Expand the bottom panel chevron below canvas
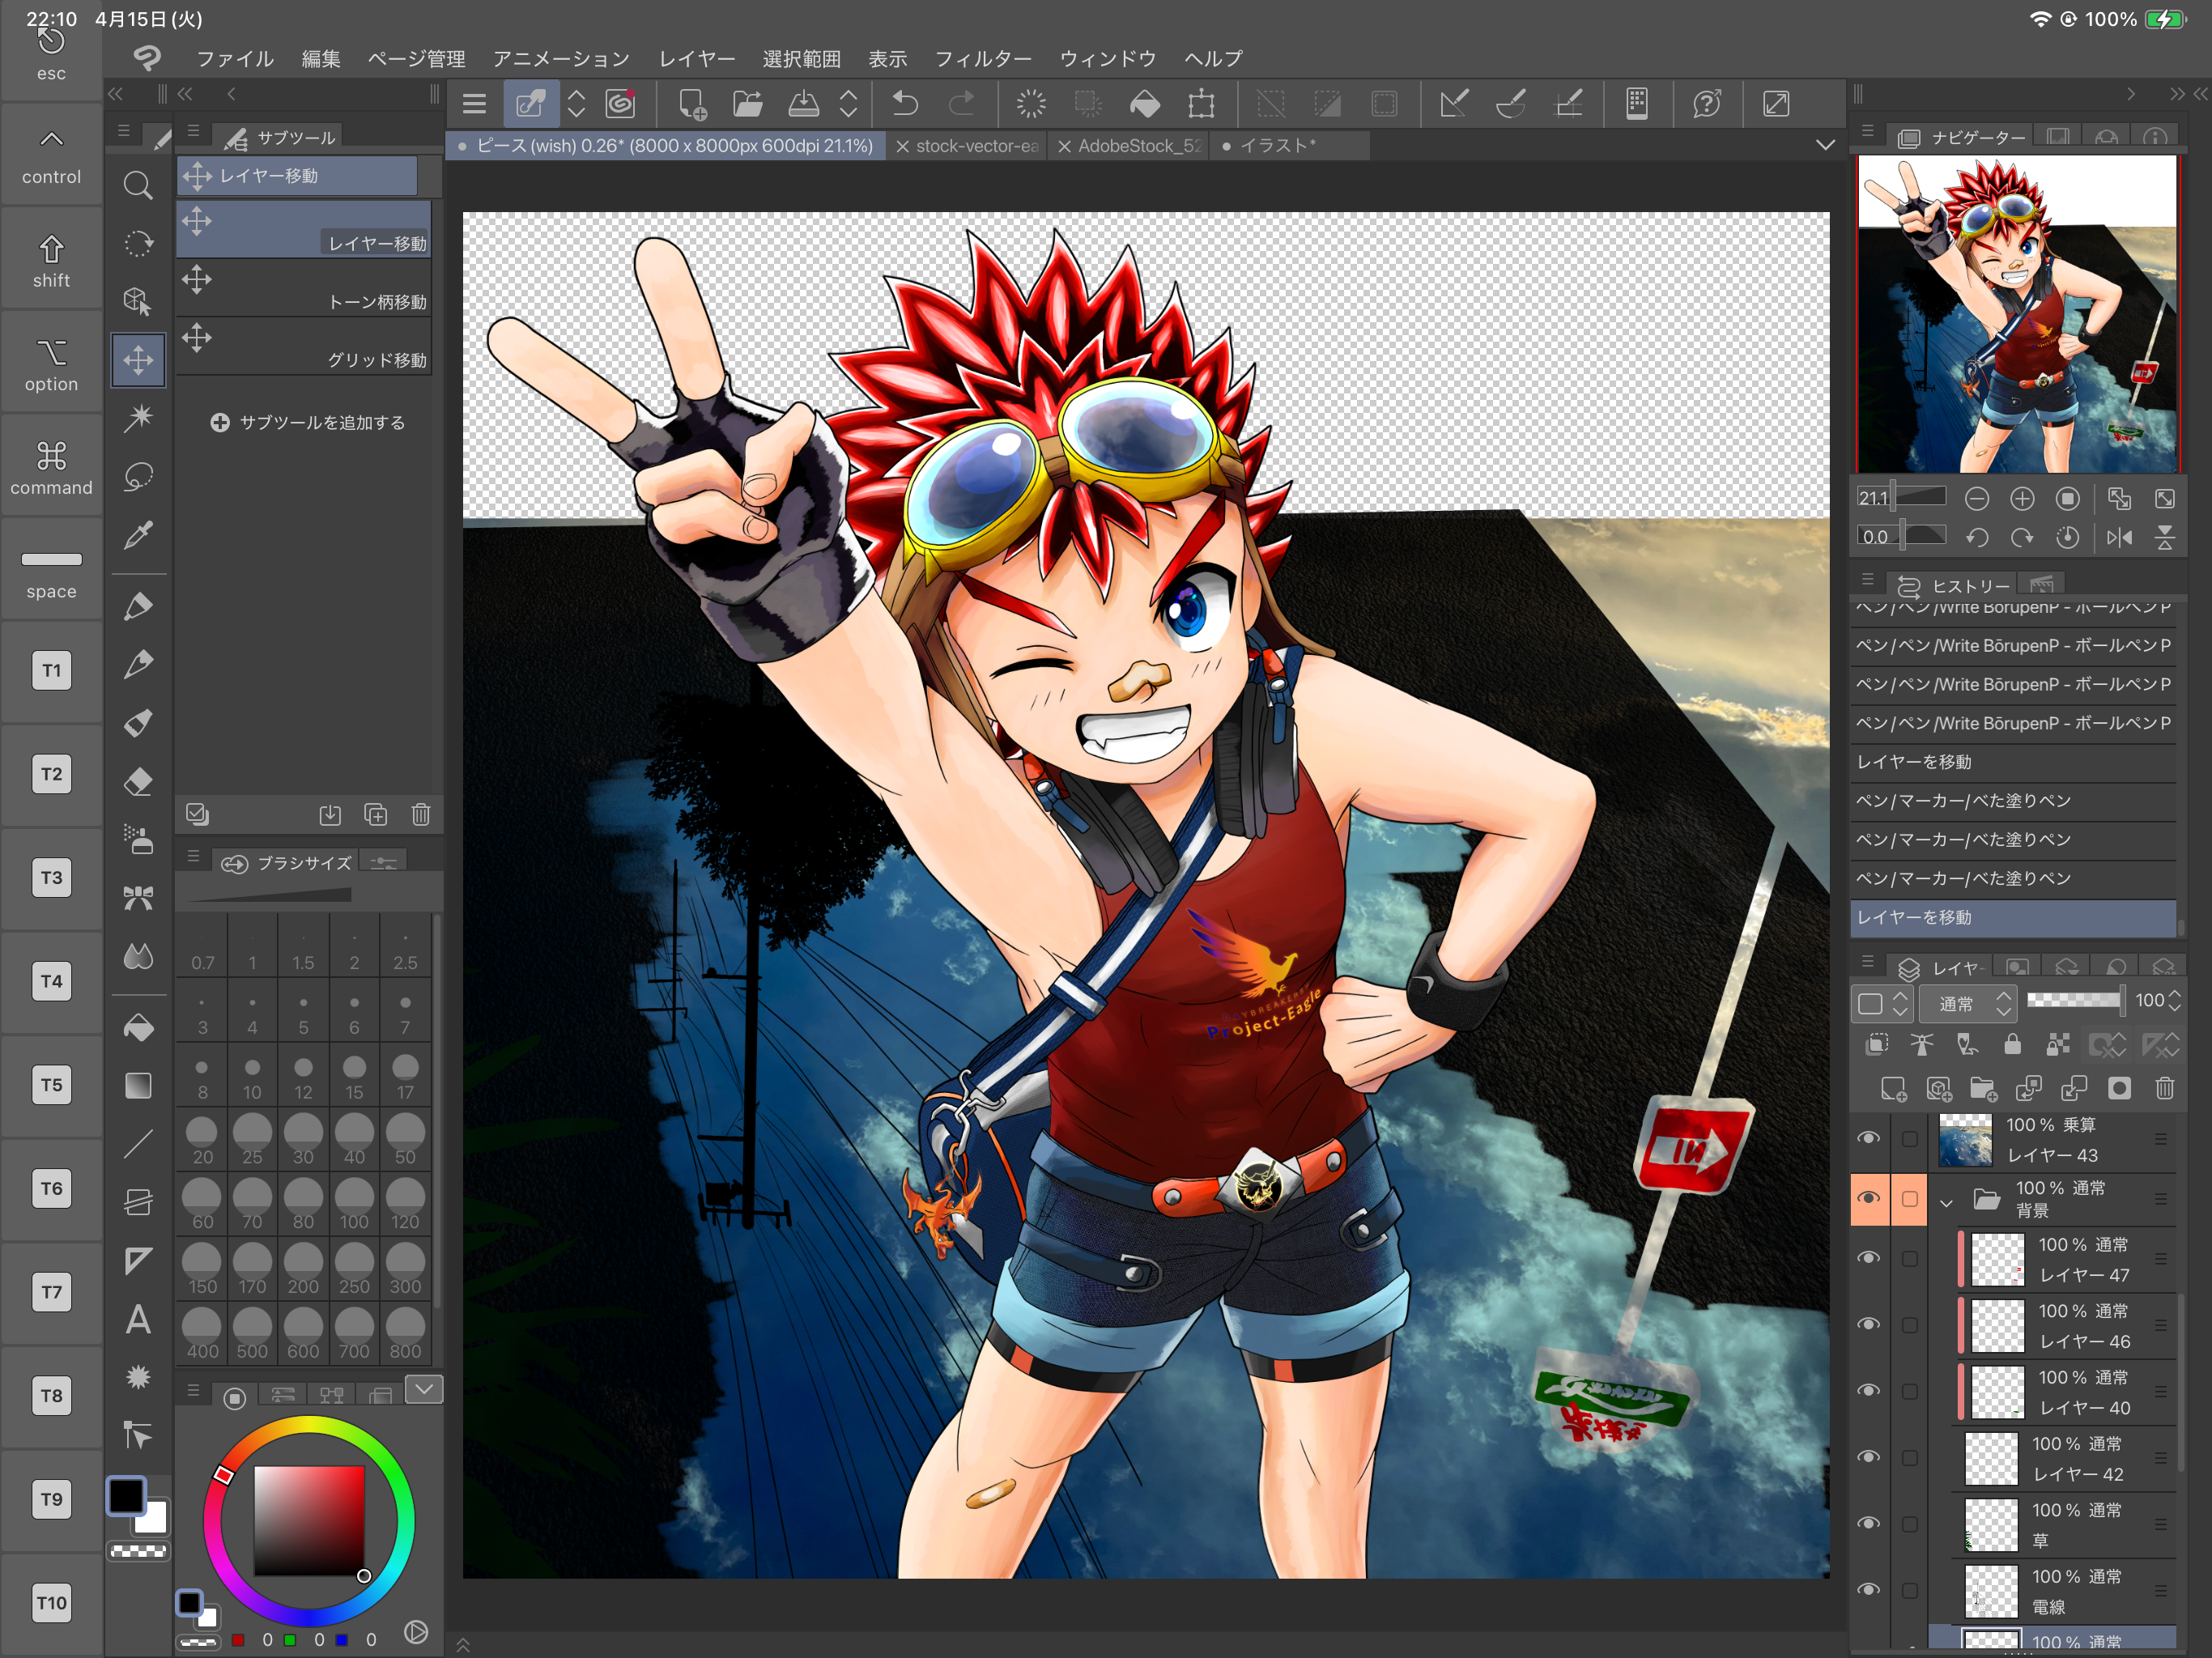2212x1658 pixels. pyautogui.click(x=463, y=1644)
